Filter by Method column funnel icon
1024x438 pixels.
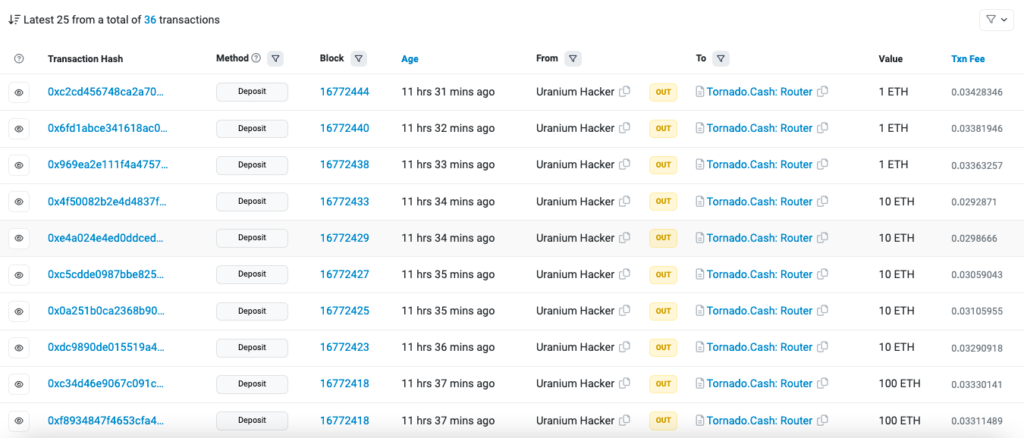(275, 58)
